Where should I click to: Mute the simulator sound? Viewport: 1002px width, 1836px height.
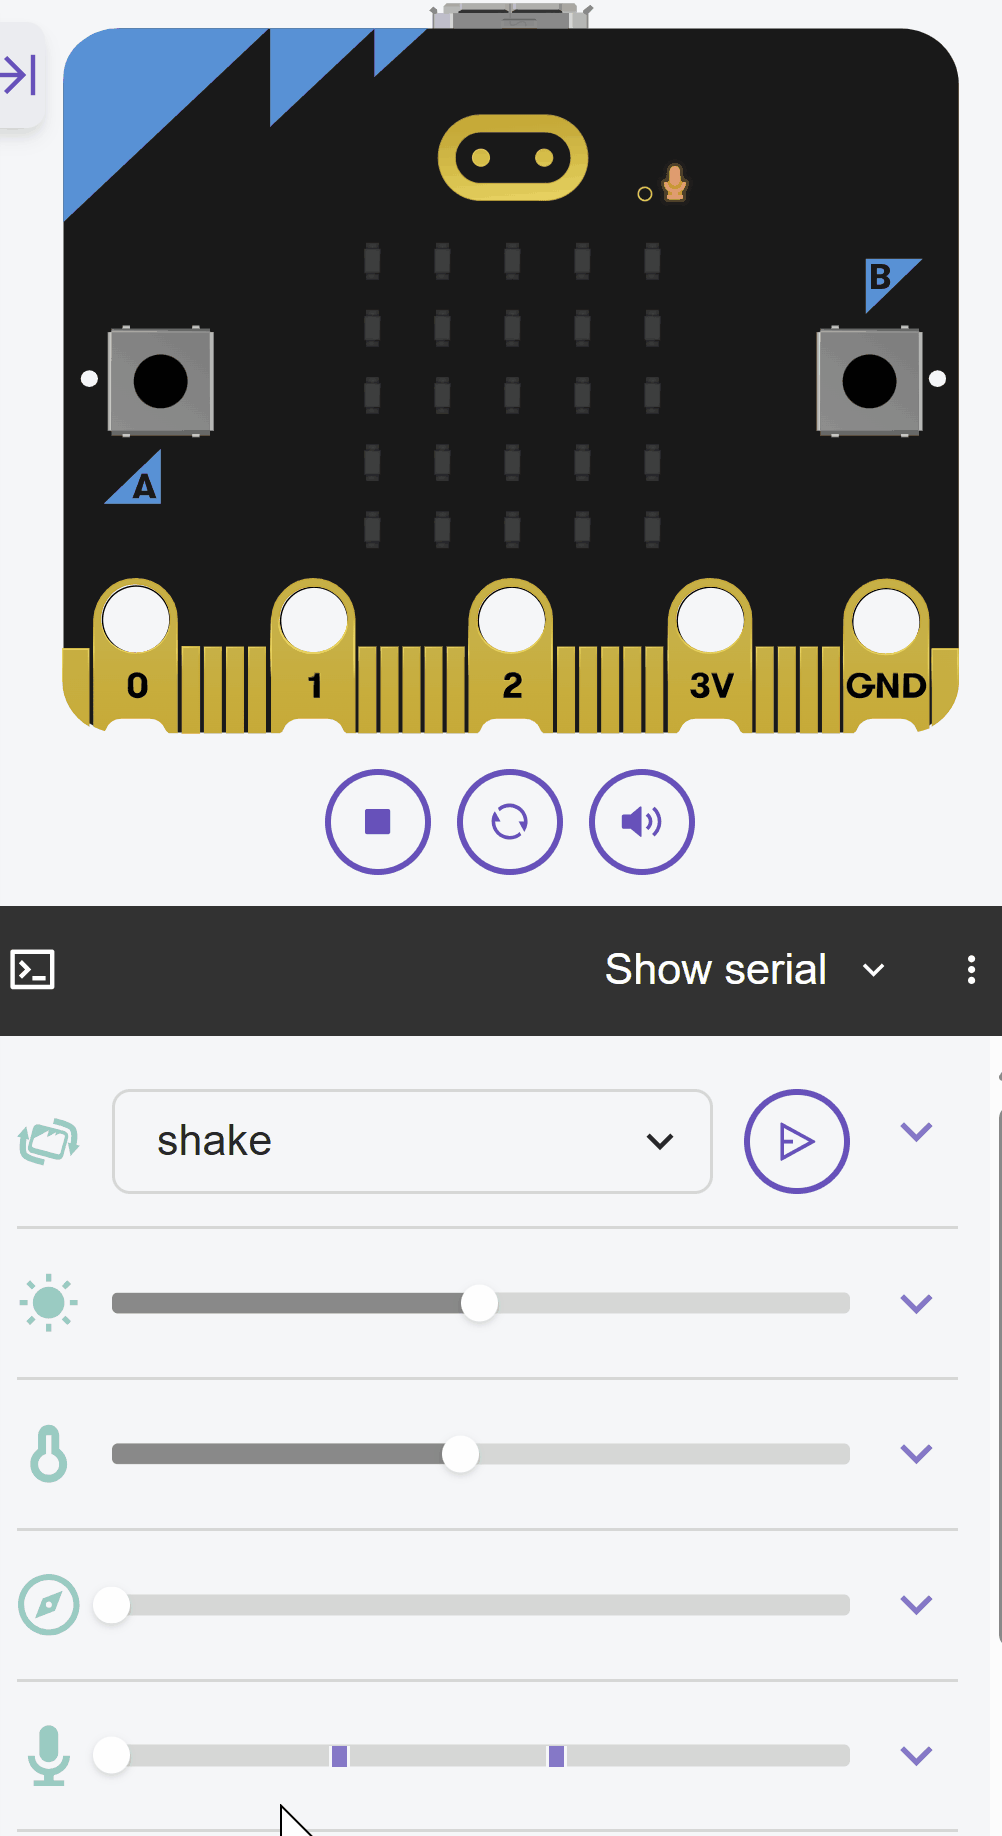(642, 822)
